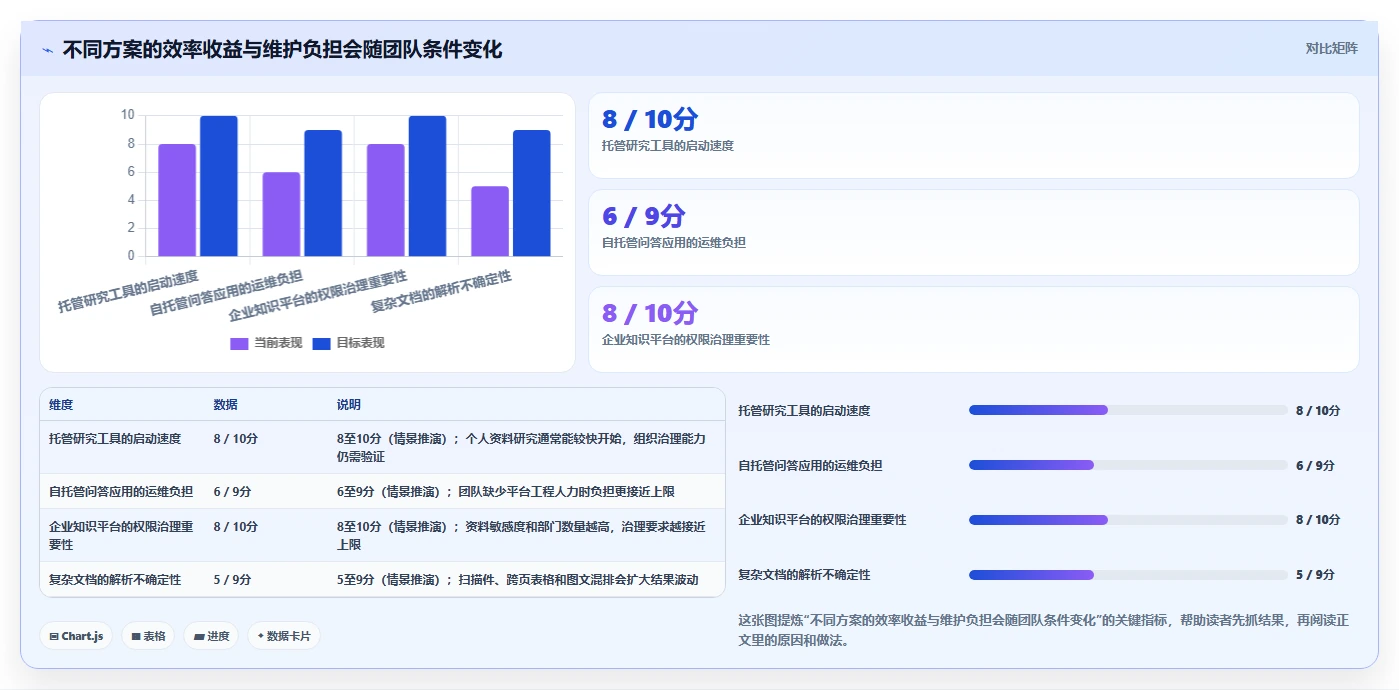Click the blue bar for 托管研究工具的启动速度
Screen dimensions: 1399x690
[219, 186]
